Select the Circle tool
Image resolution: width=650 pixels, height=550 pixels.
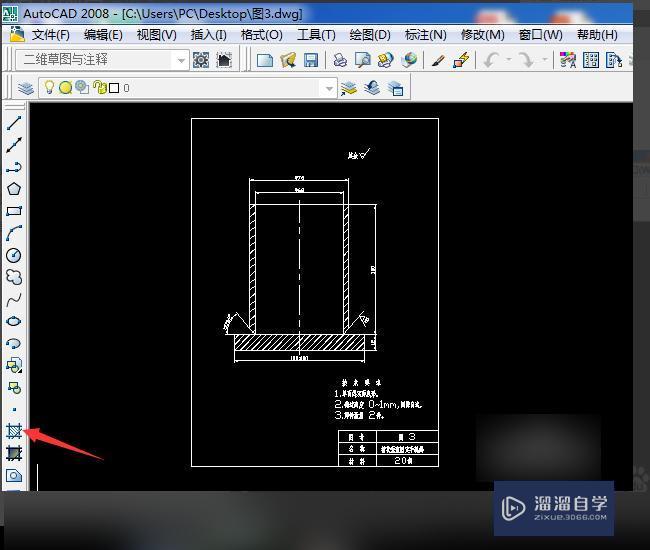[14, 255]
